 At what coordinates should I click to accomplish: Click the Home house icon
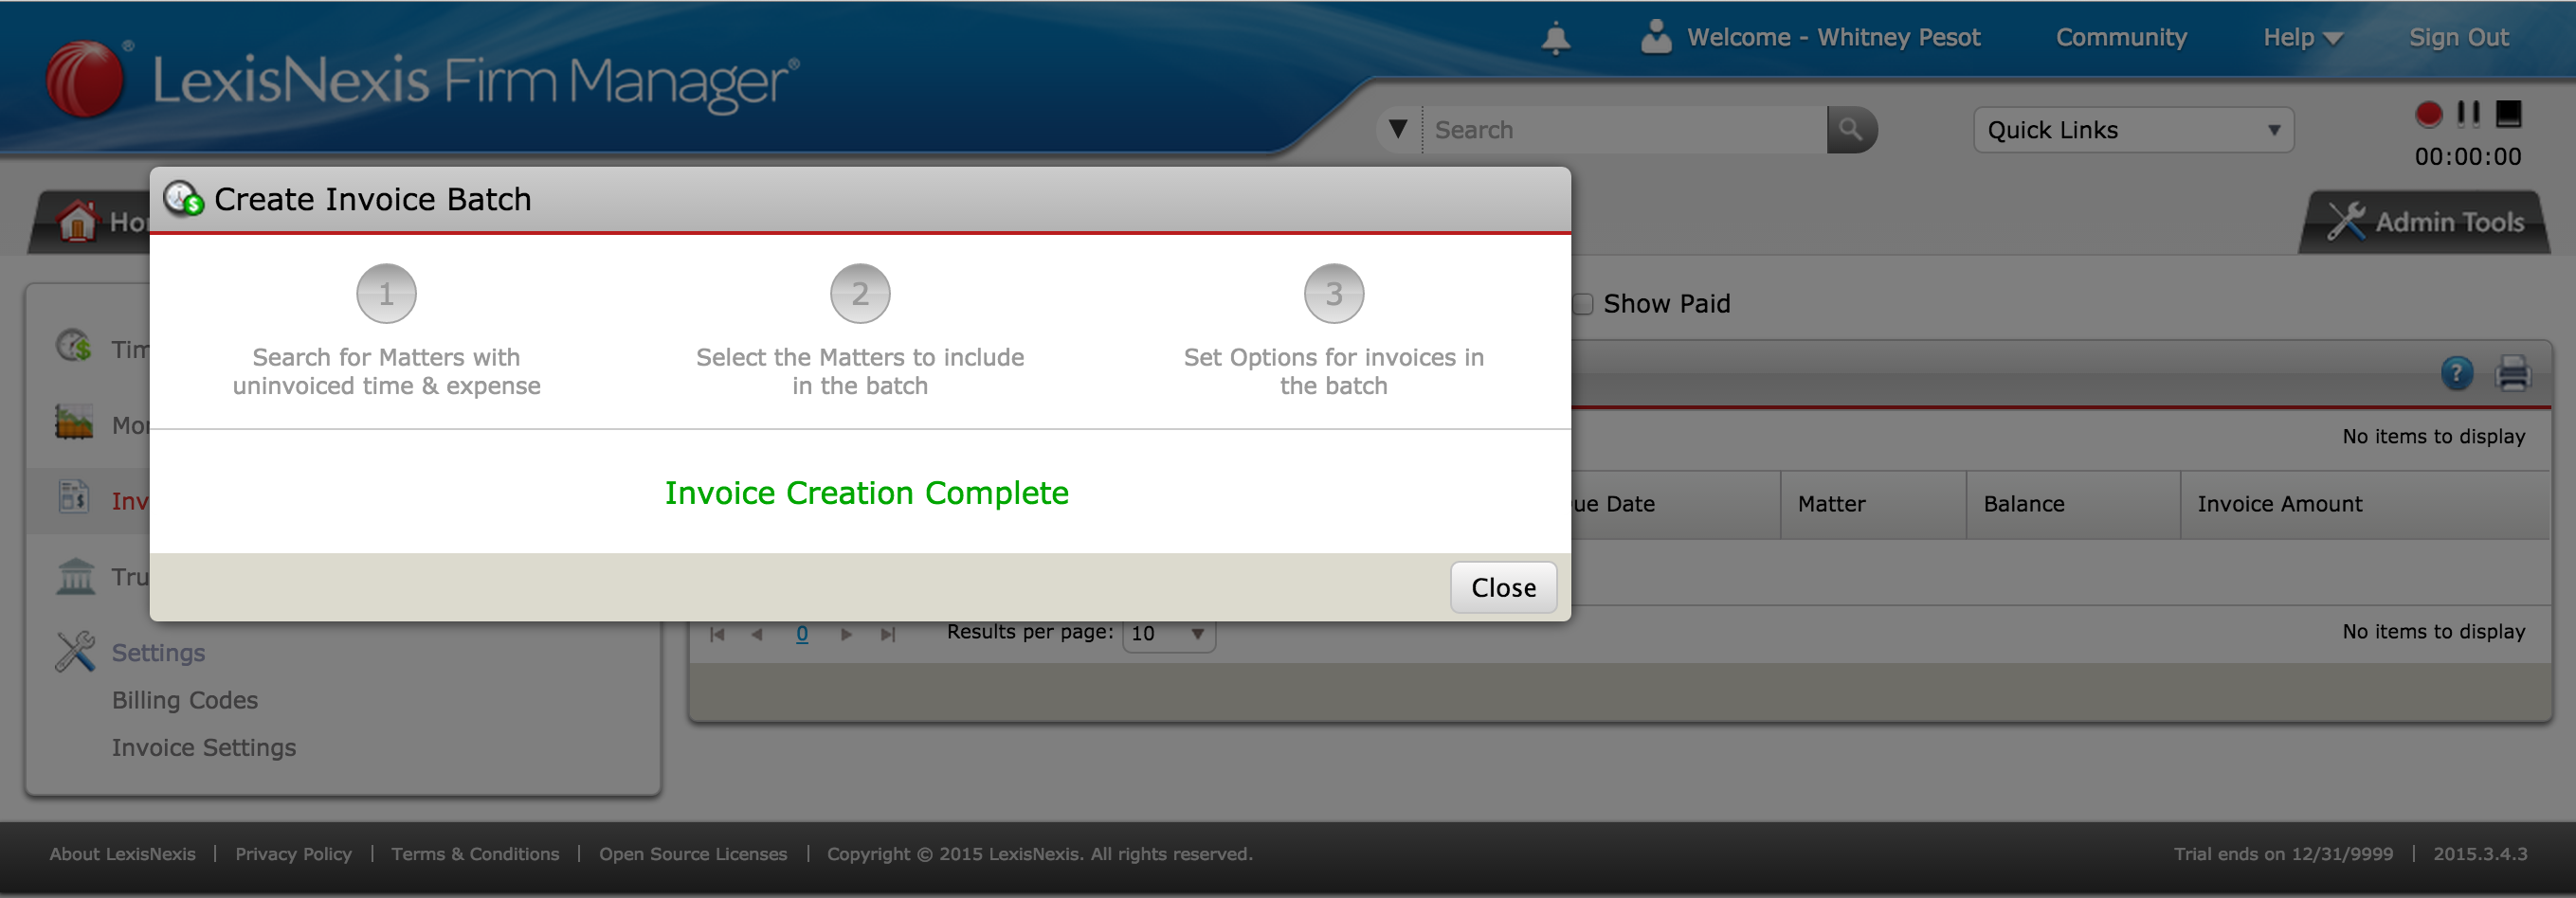[x=77, y=221]
